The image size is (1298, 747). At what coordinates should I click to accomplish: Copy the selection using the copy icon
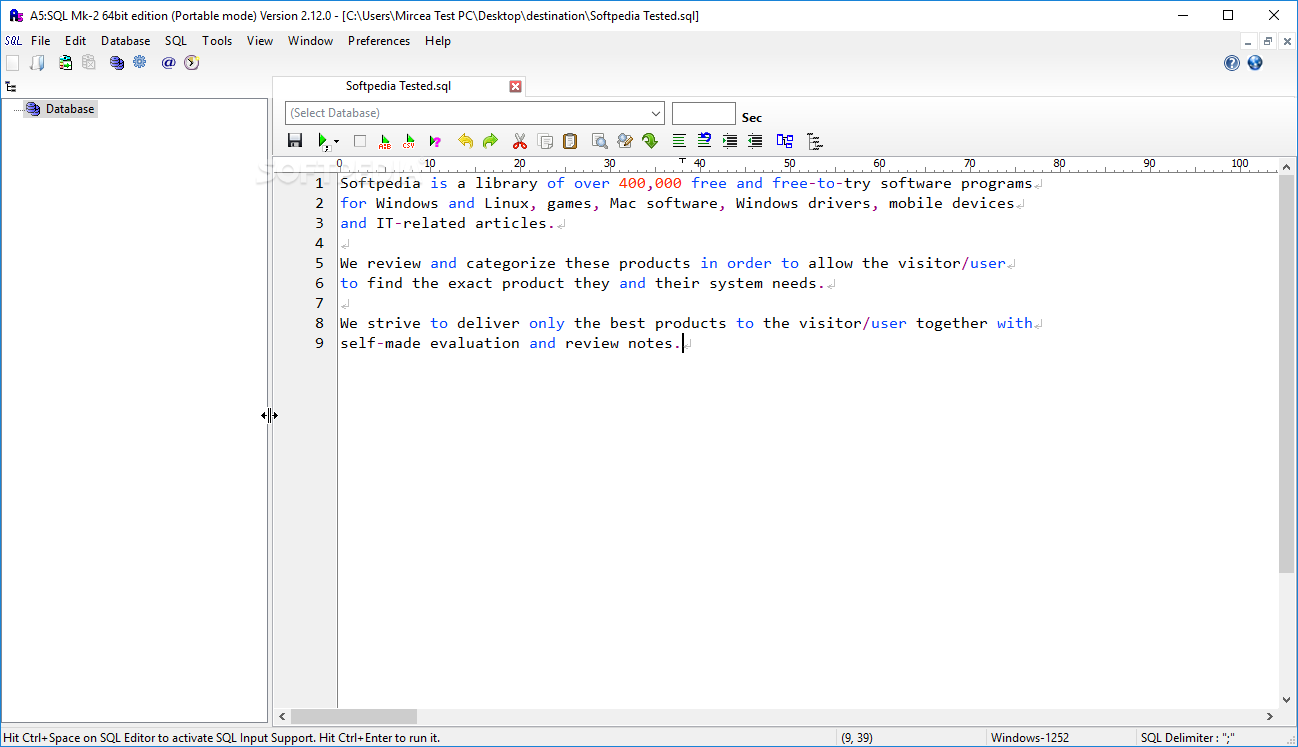click(545, 141)
